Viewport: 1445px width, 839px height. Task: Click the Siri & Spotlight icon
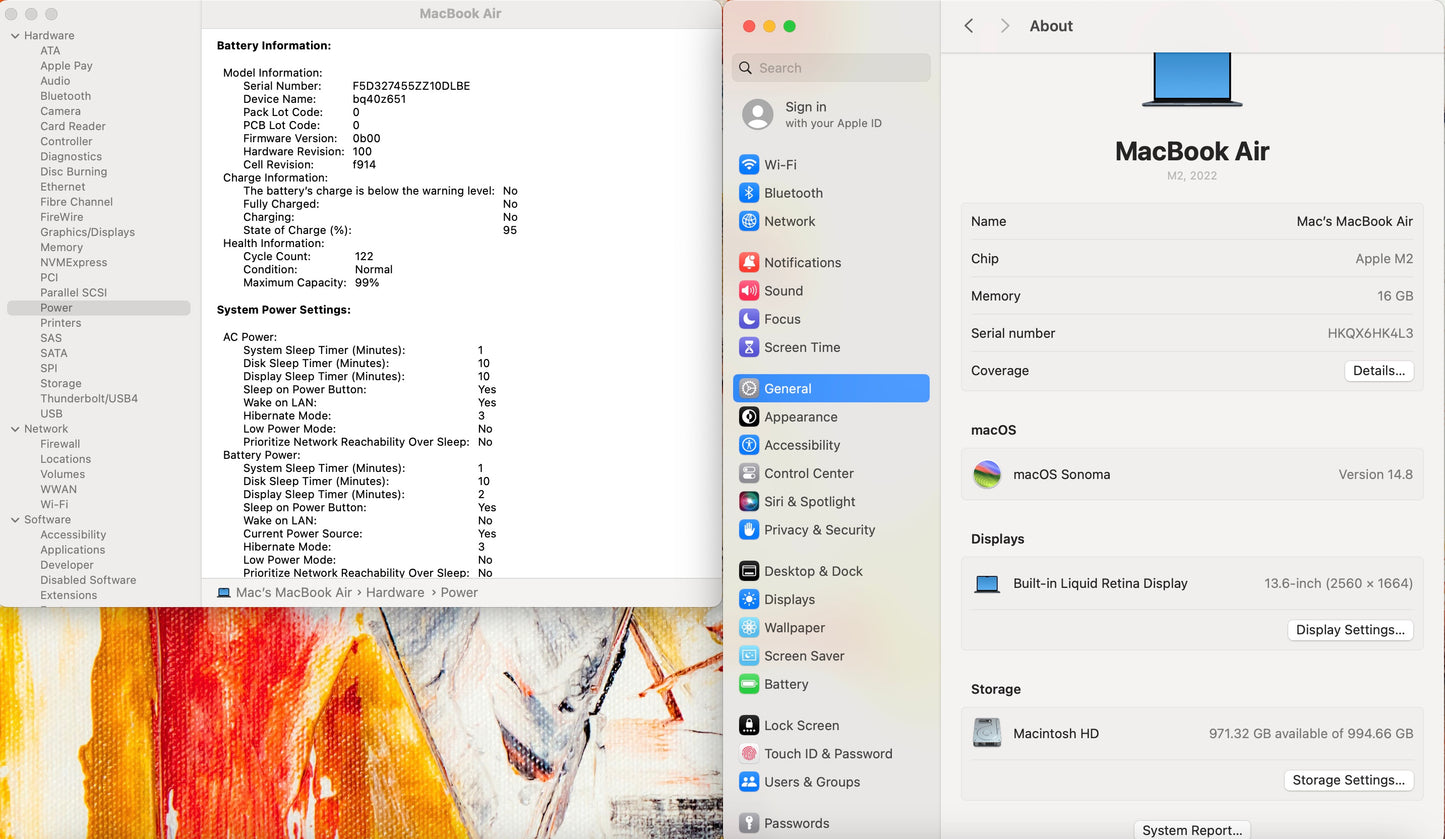point(749,502)
